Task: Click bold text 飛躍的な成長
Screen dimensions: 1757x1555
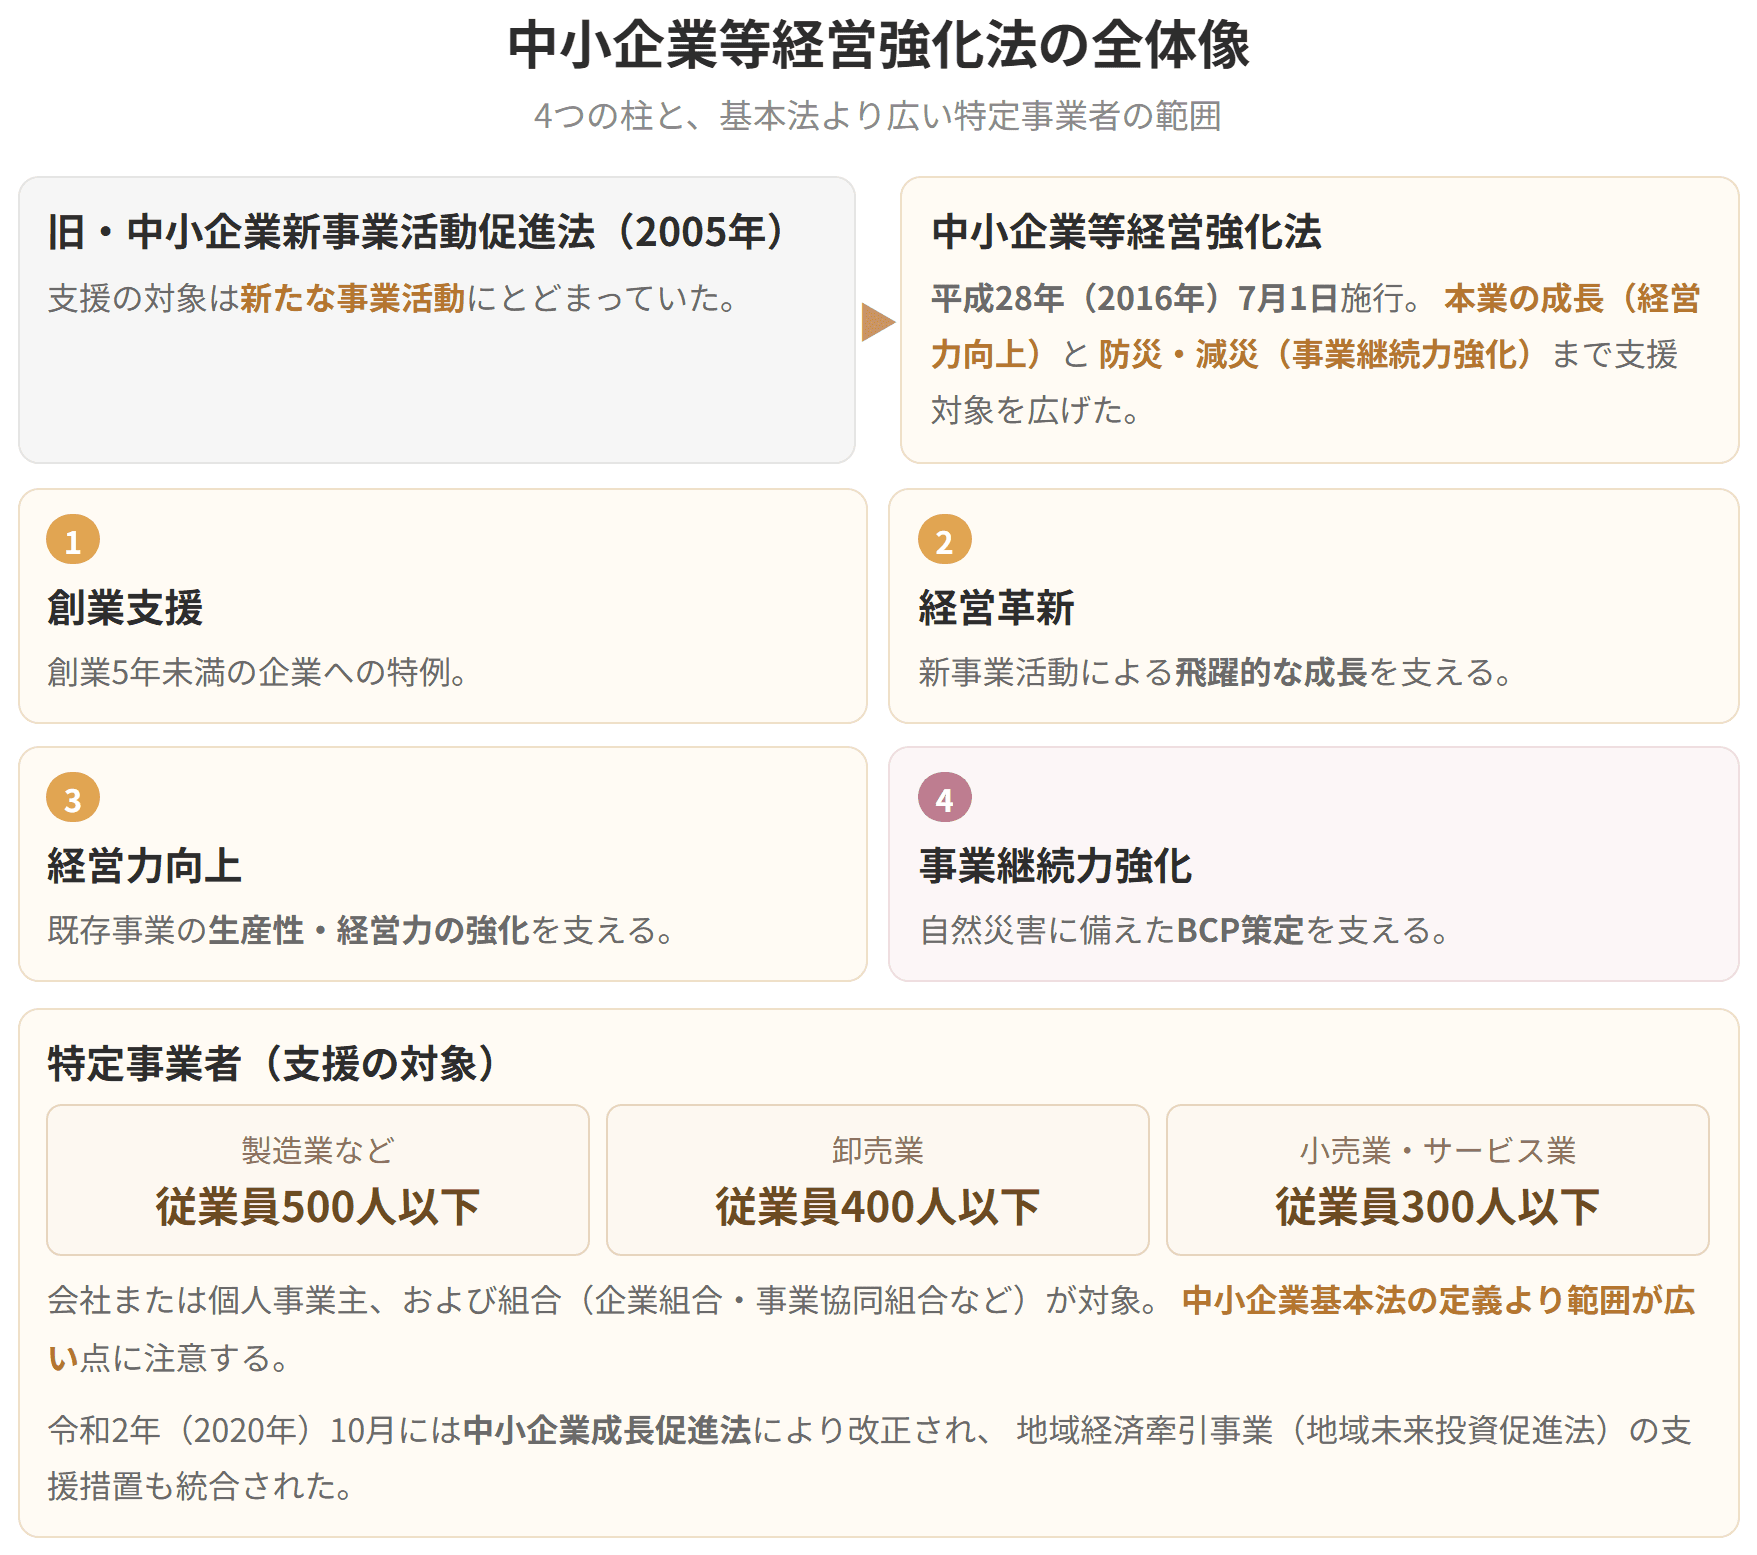Action: pyautogui.click(x=1271, y=672)
